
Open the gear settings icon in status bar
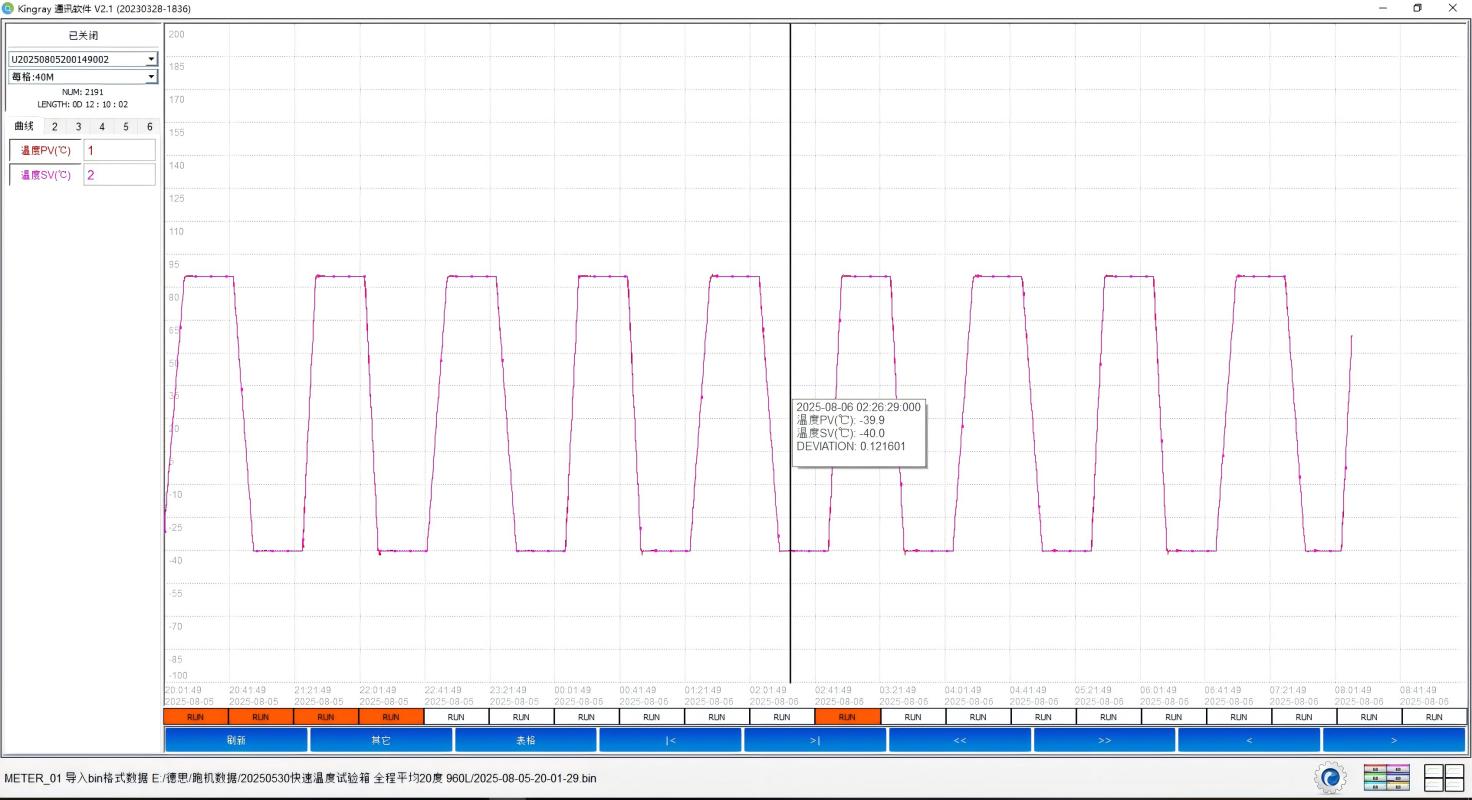1329,777
